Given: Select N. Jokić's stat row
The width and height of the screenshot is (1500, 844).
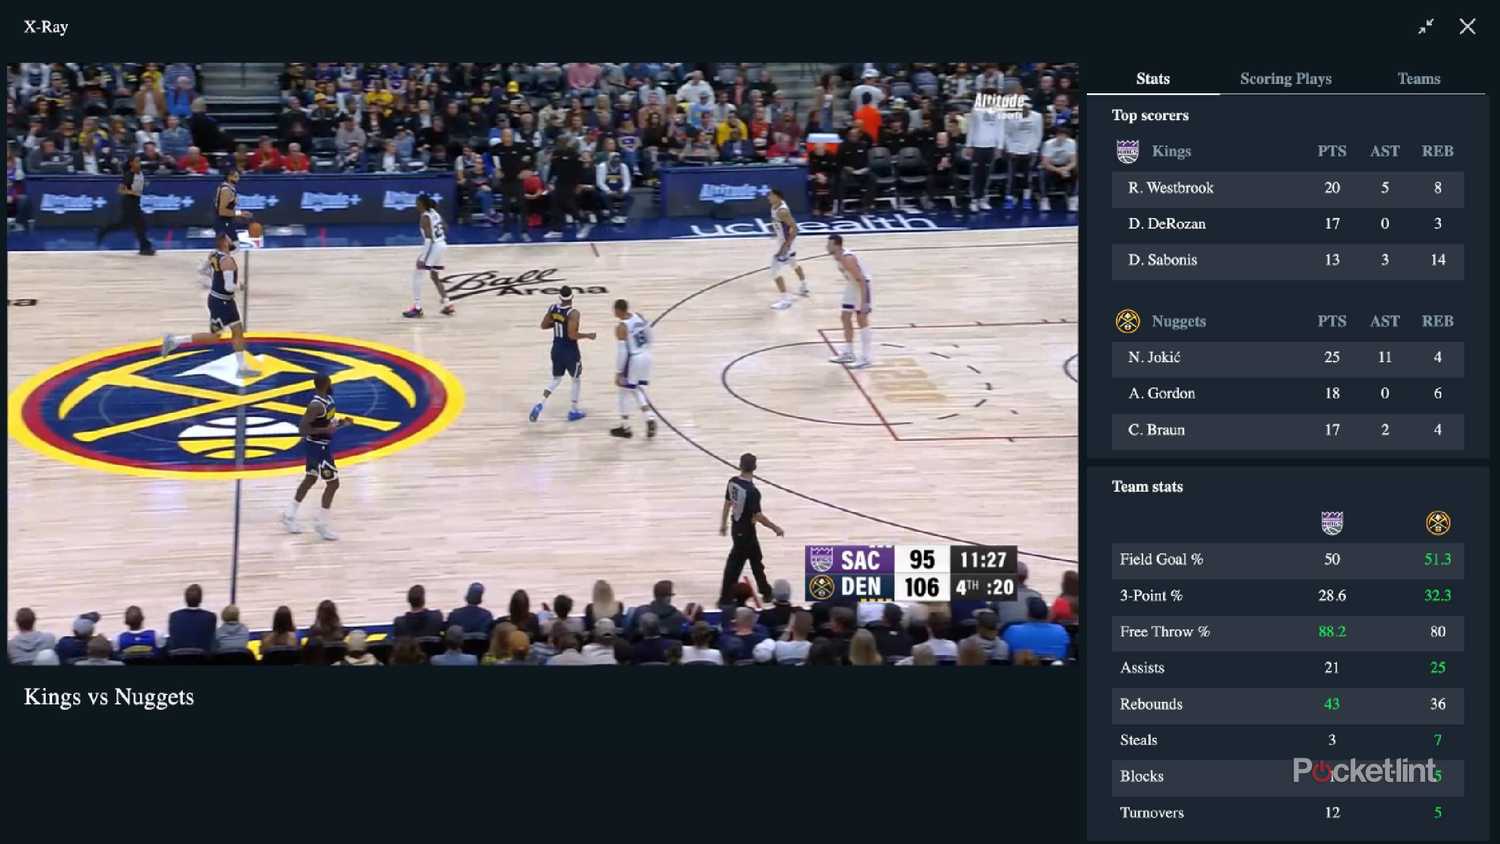Looking at the screenshot, I should click(x=1287, y=358).
